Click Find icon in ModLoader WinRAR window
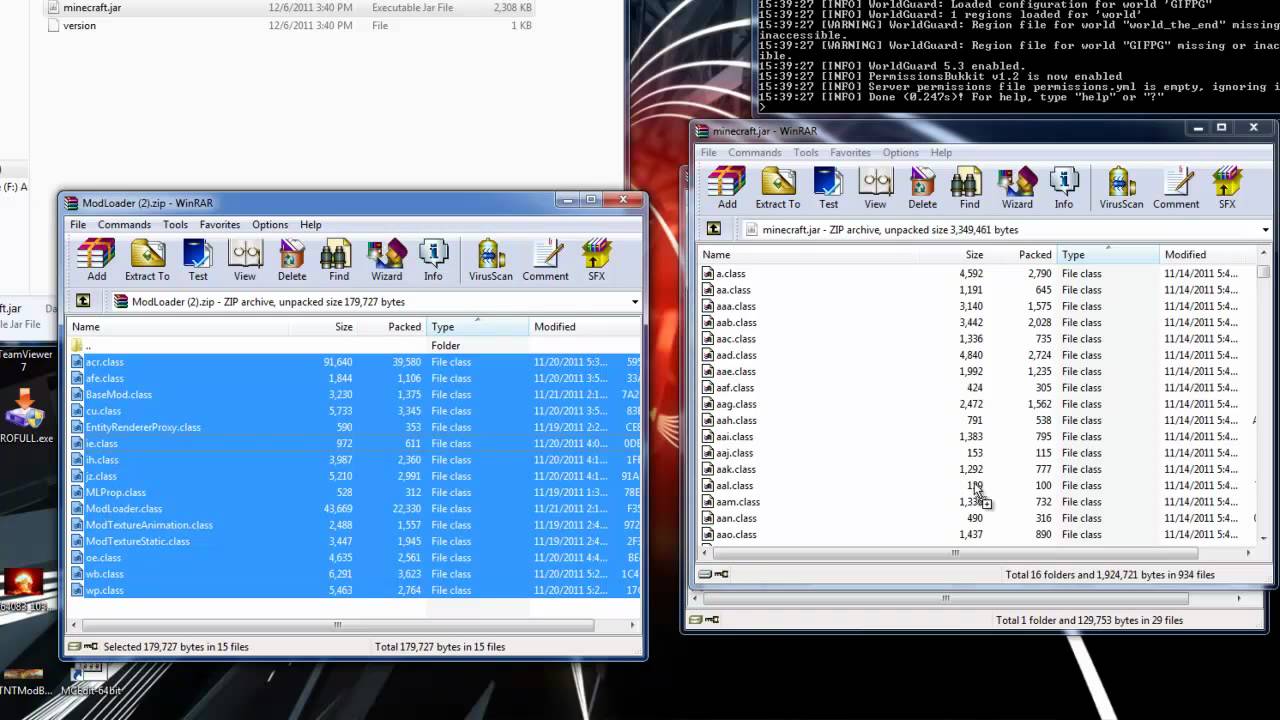 click(339, 259)
